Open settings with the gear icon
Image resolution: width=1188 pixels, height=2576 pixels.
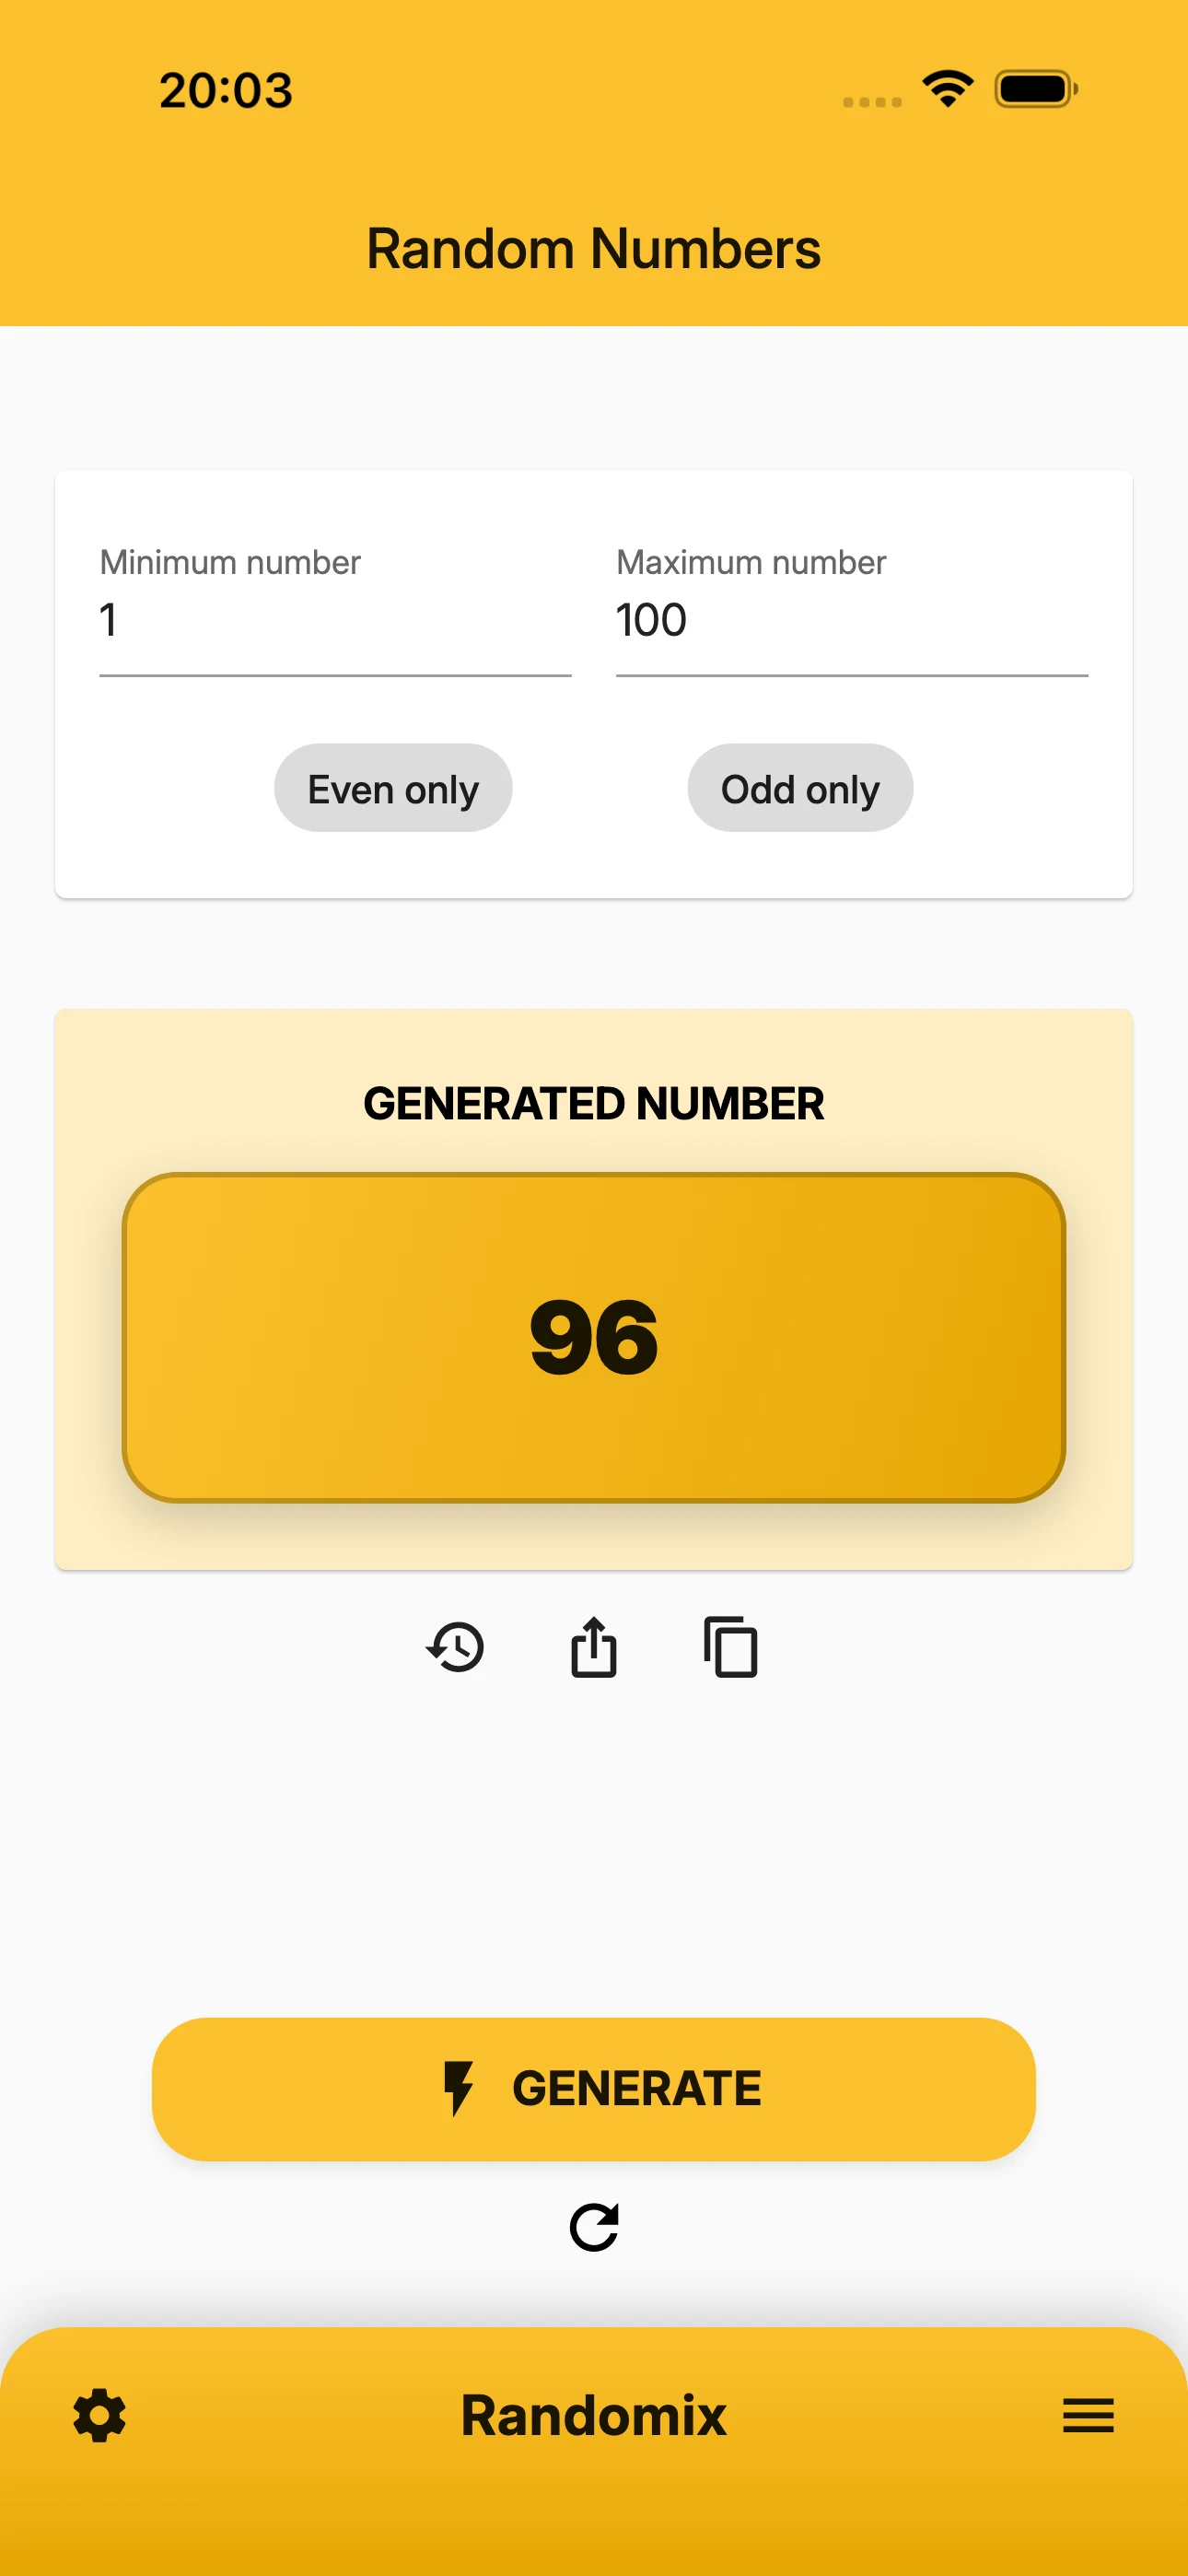click(100, 2416)
